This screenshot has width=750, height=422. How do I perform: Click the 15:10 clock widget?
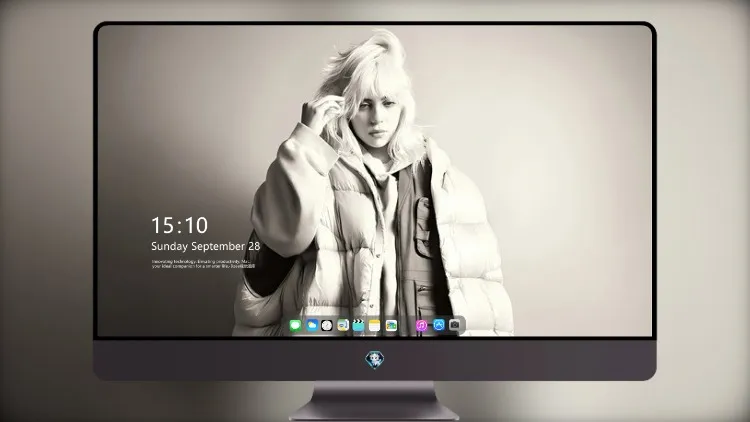[179, 225]
